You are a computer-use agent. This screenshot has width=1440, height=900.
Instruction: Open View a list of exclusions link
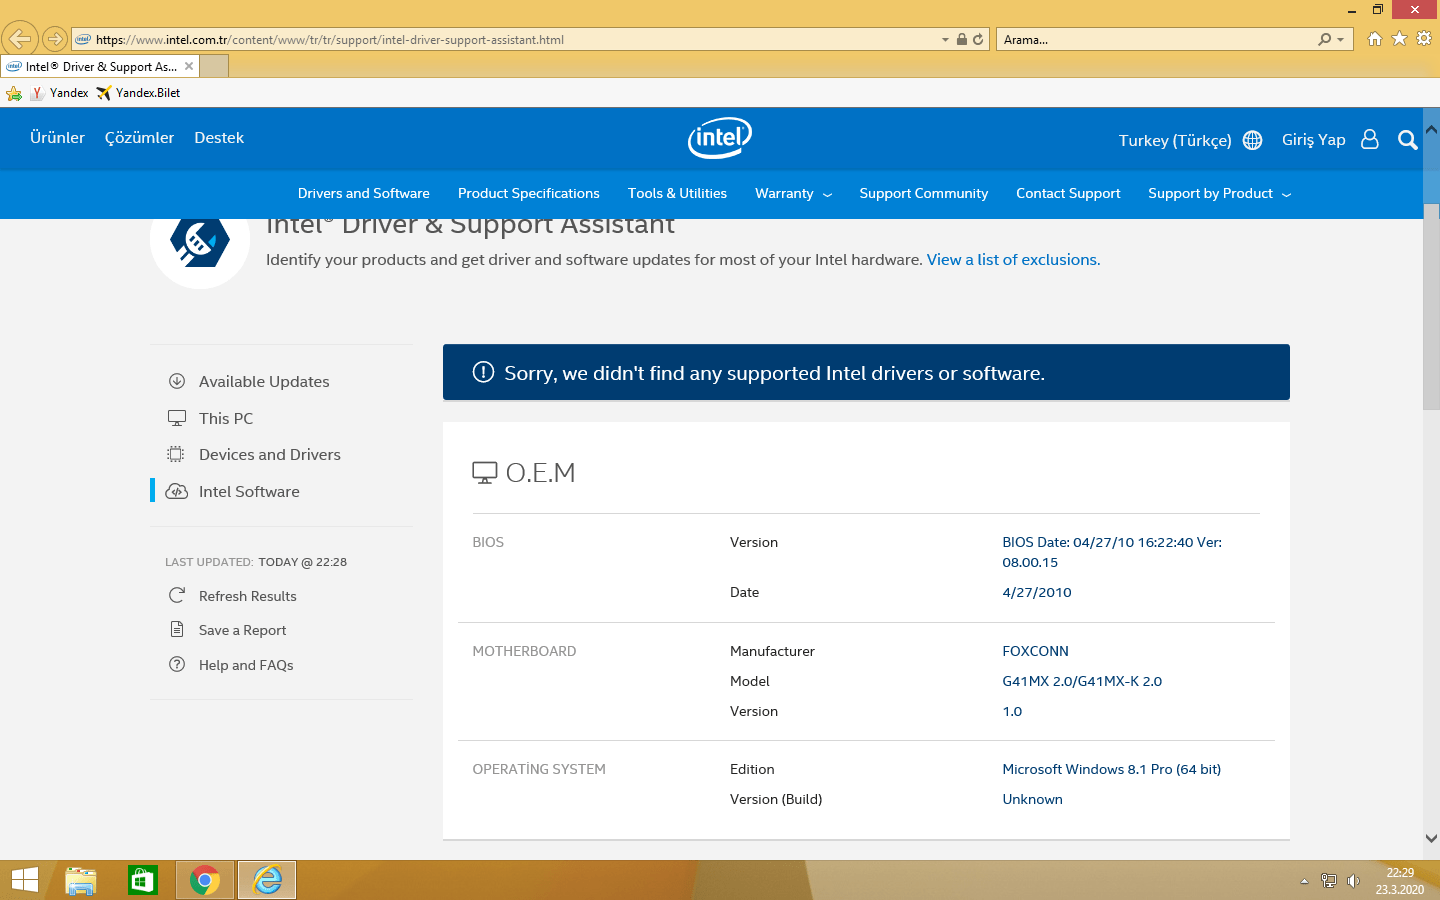click(x=1013, y=260)
